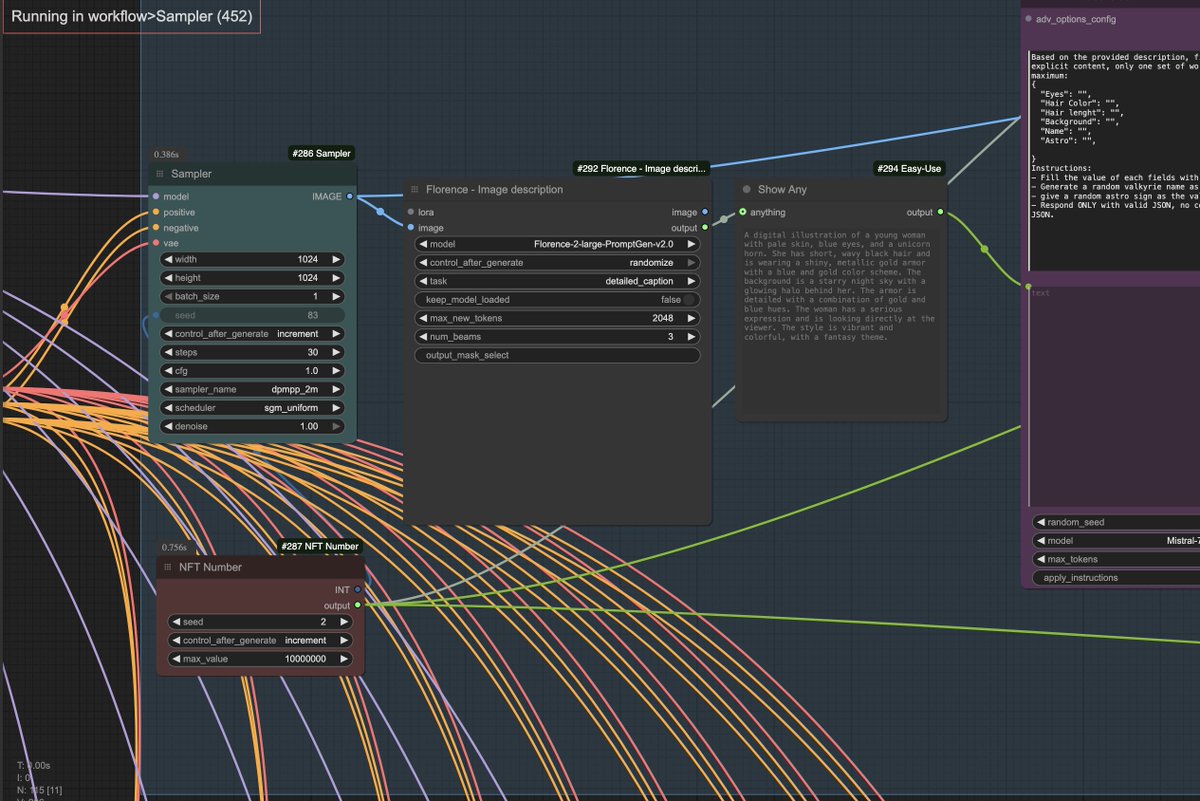Click the Sampler model input port
1200x801 pixels.
(156, 197)
